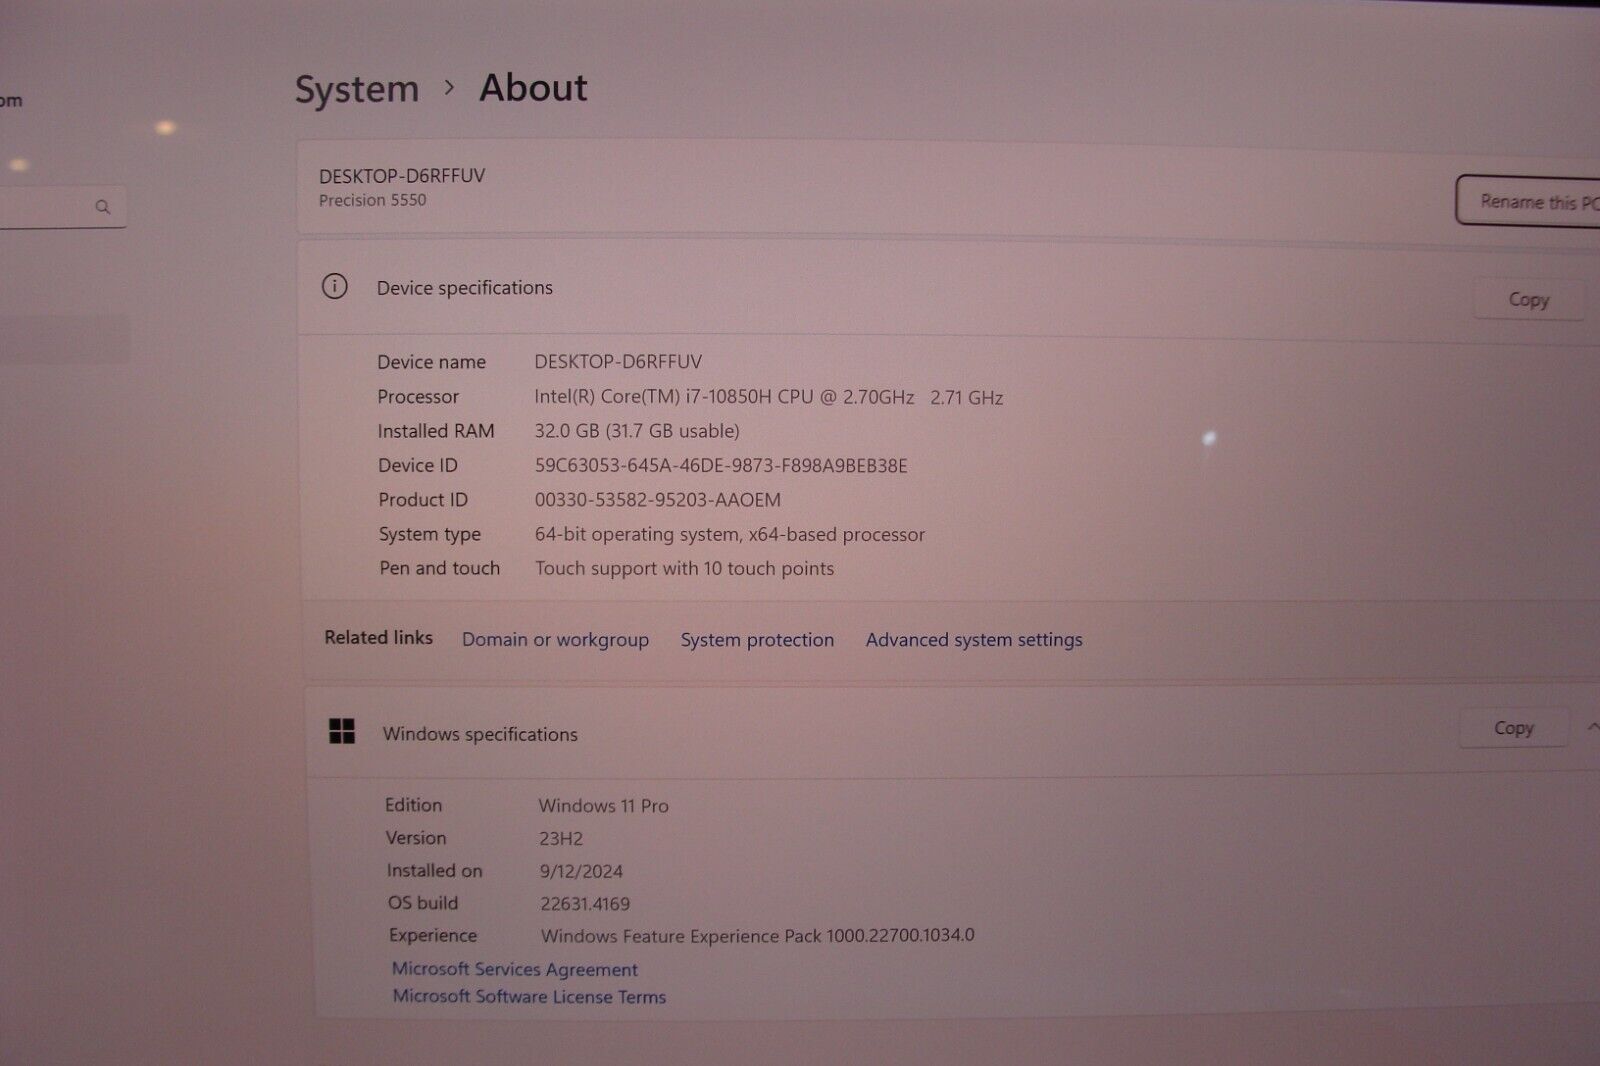
Task: Open Advanced system settings
Action: 973,639
